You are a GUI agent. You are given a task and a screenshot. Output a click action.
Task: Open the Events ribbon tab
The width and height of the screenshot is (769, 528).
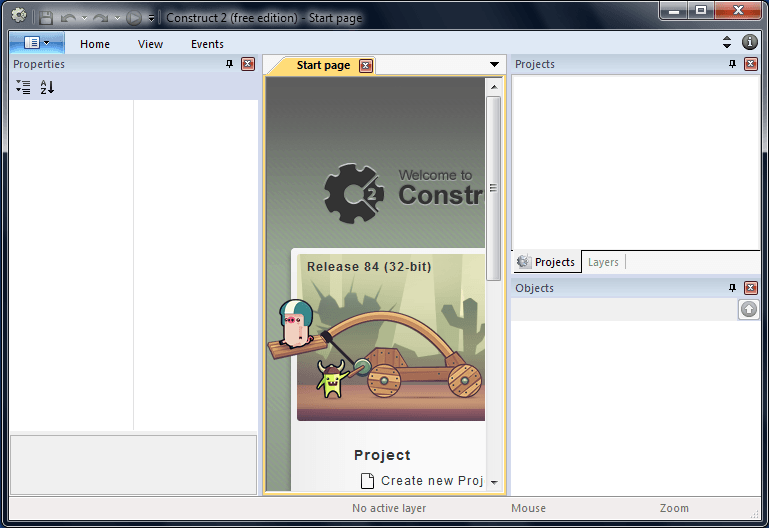point(207,44)
